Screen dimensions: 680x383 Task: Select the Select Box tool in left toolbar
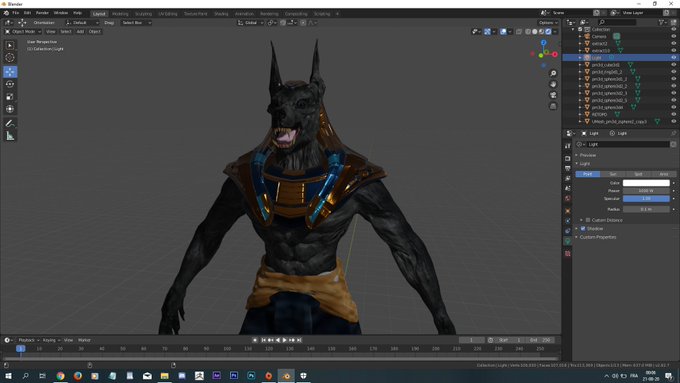click(x=10, y=45)
